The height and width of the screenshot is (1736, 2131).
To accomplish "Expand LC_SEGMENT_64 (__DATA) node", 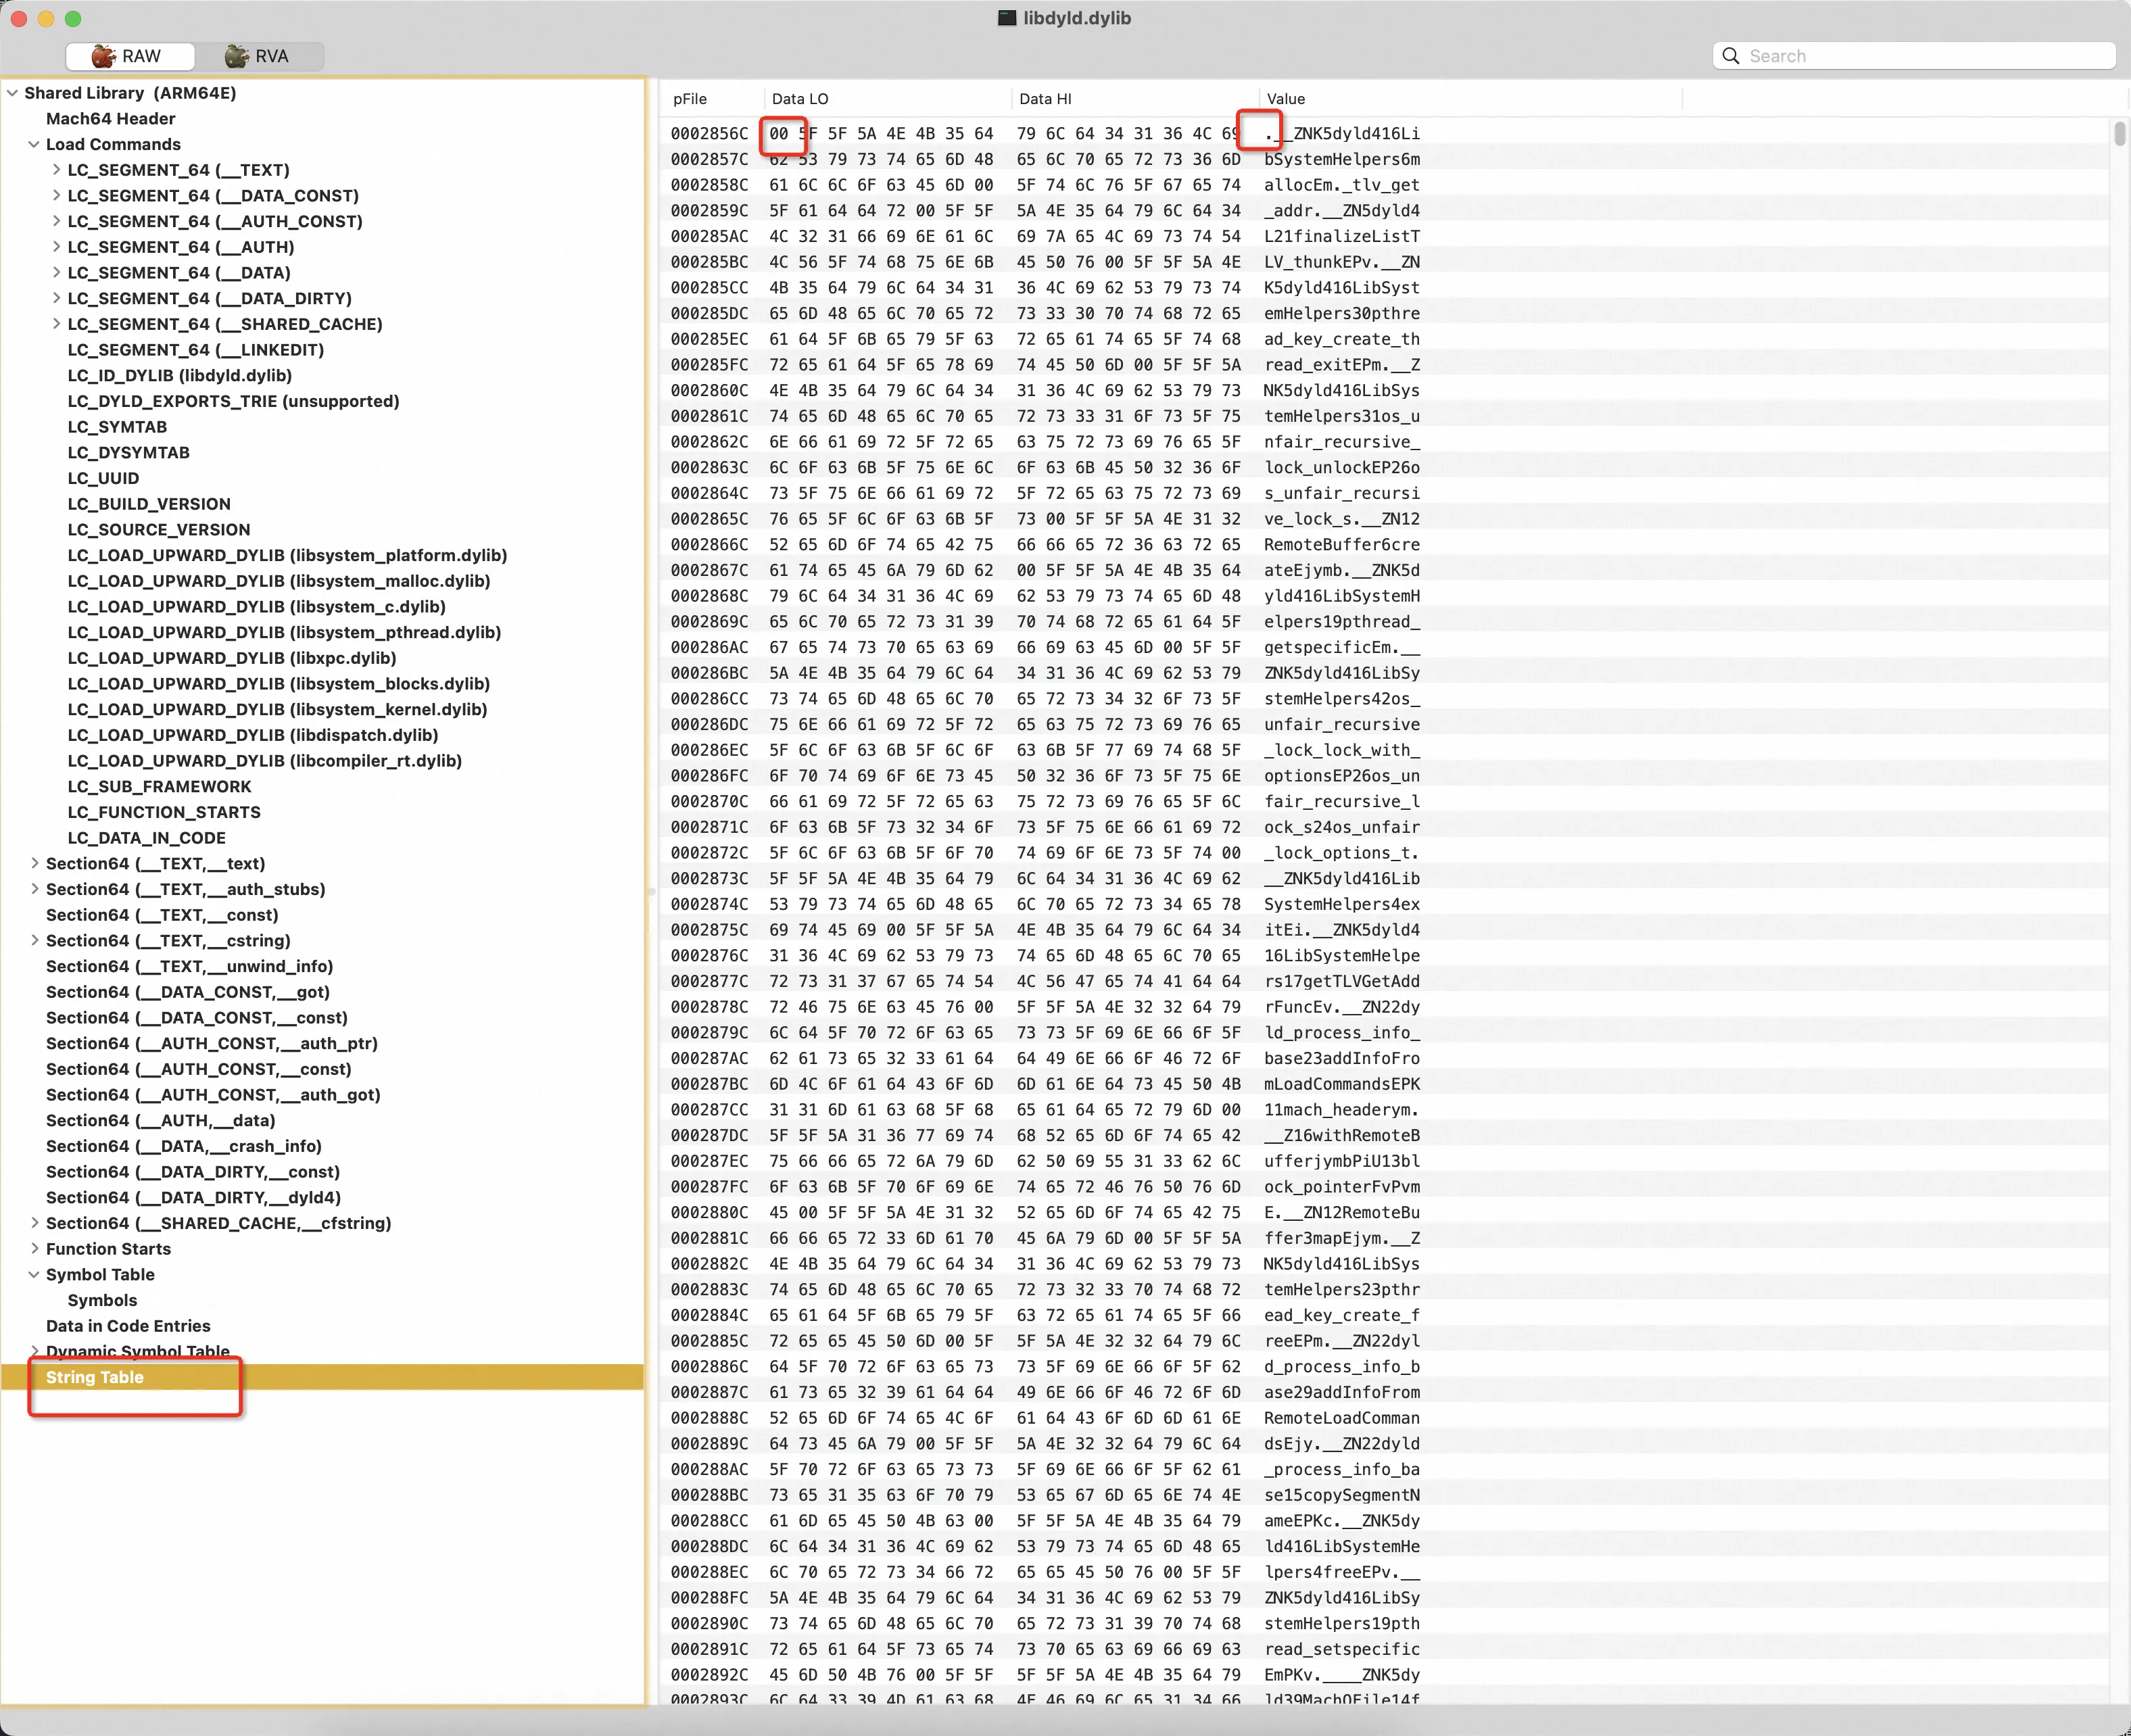I will coord(56,273).
